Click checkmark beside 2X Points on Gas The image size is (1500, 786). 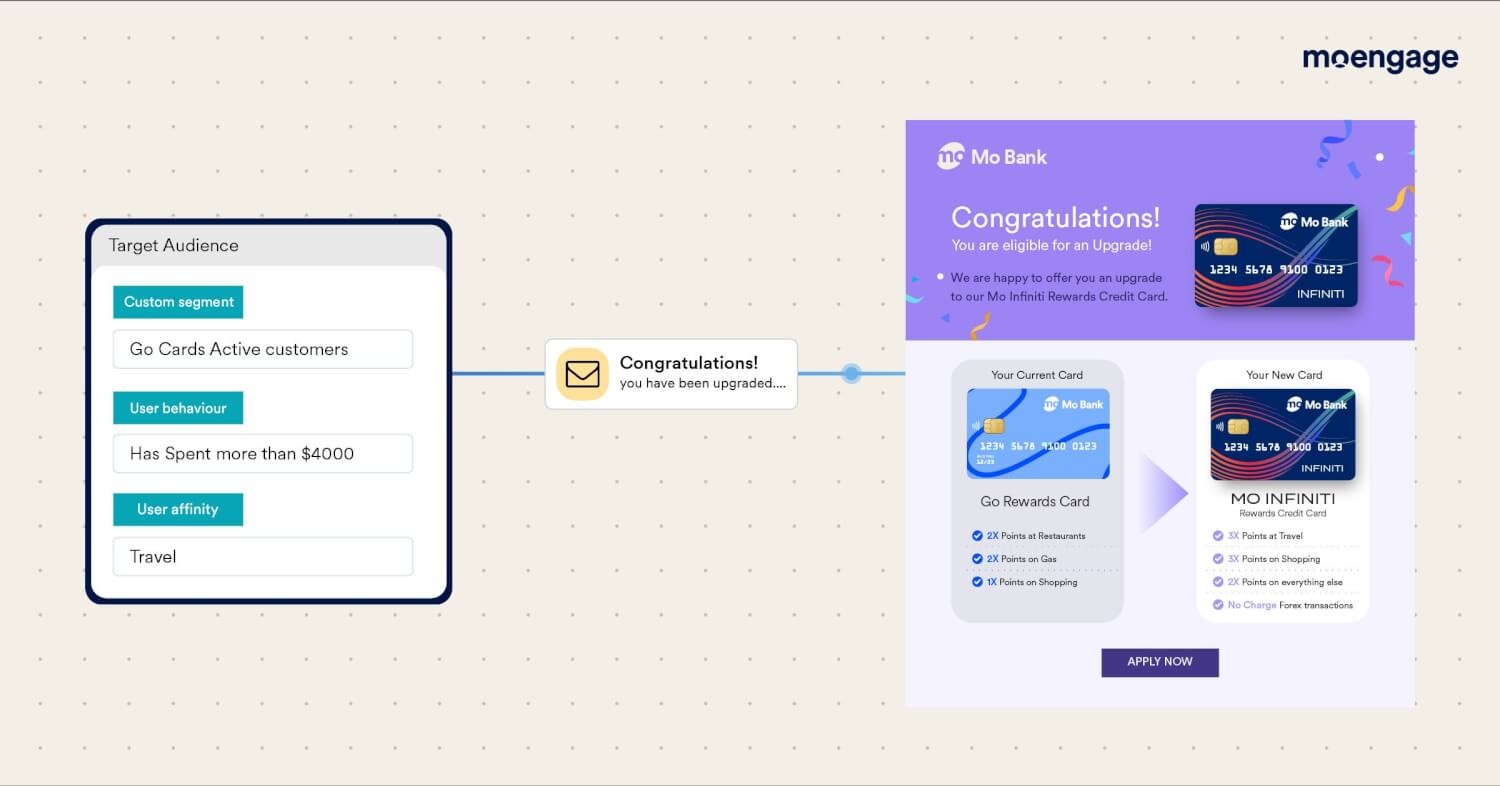tap(977, 559)
